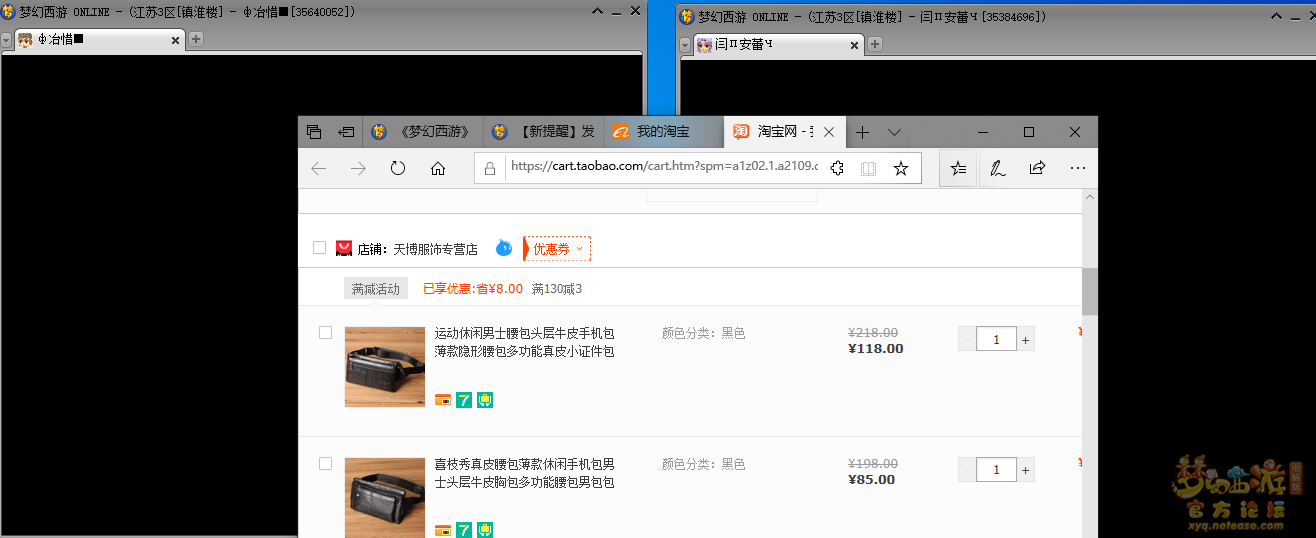Open the 运动休闲 waist bag thumbnail
Viewport: 1316px width, 538px height.
coord(385,367)
